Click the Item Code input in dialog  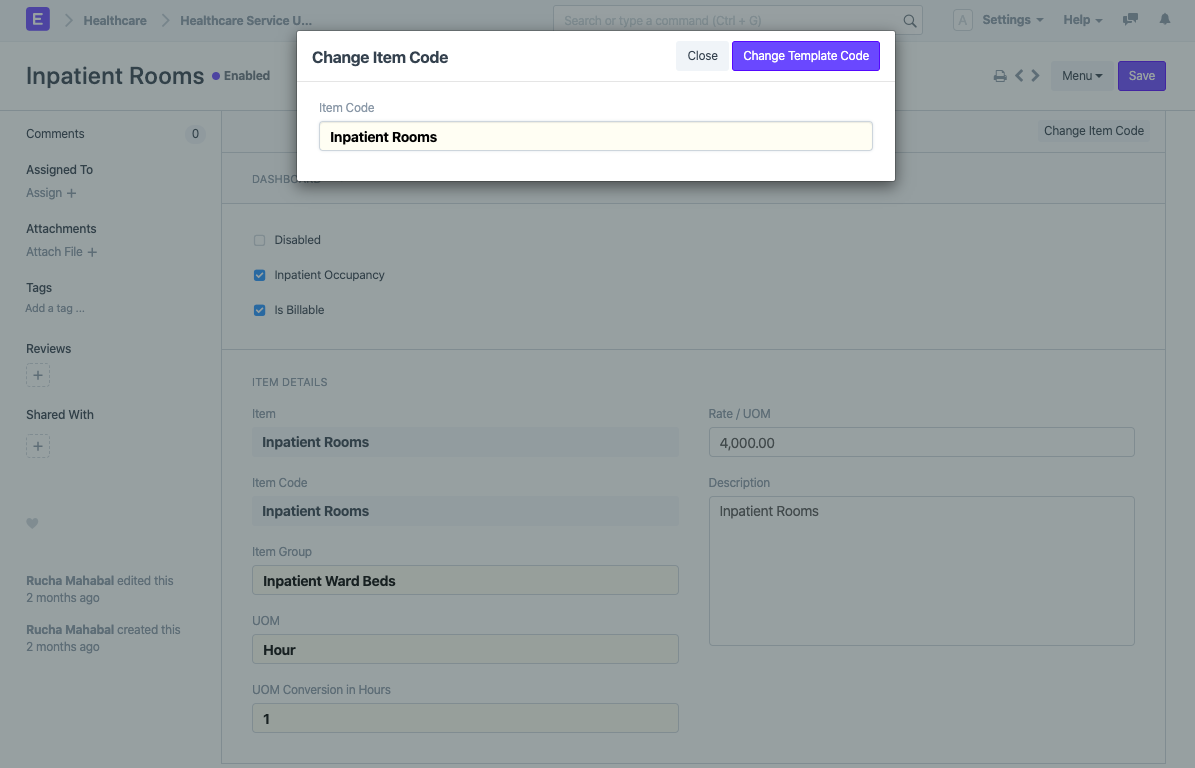[595, 137]
